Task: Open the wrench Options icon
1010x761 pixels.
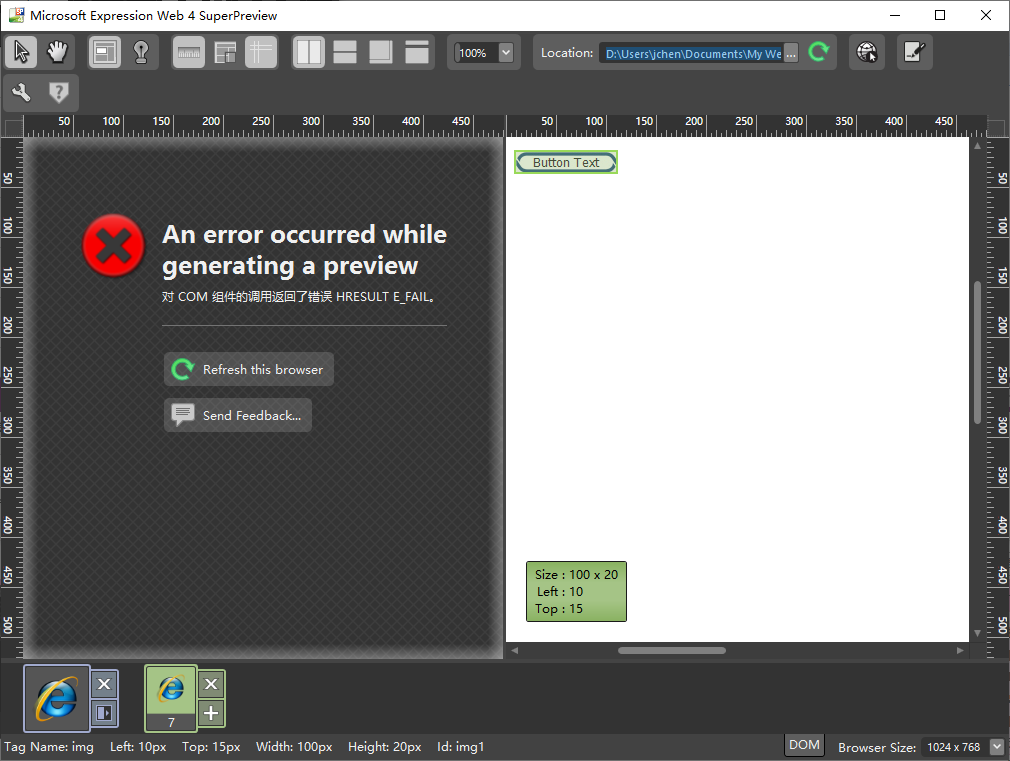Action: click(21, 93)
